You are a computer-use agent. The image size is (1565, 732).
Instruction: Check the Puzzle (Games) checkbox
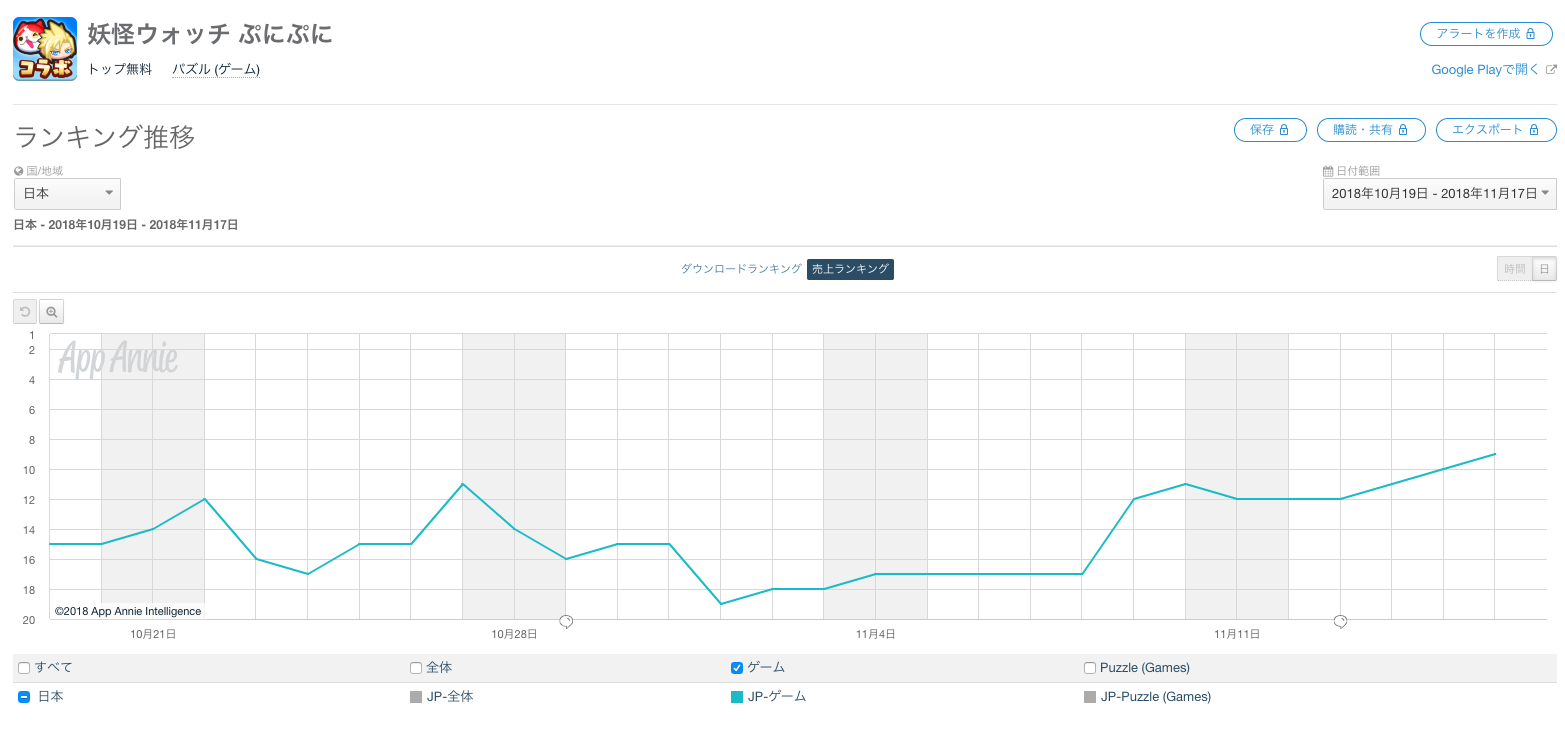pos(1090,668)
